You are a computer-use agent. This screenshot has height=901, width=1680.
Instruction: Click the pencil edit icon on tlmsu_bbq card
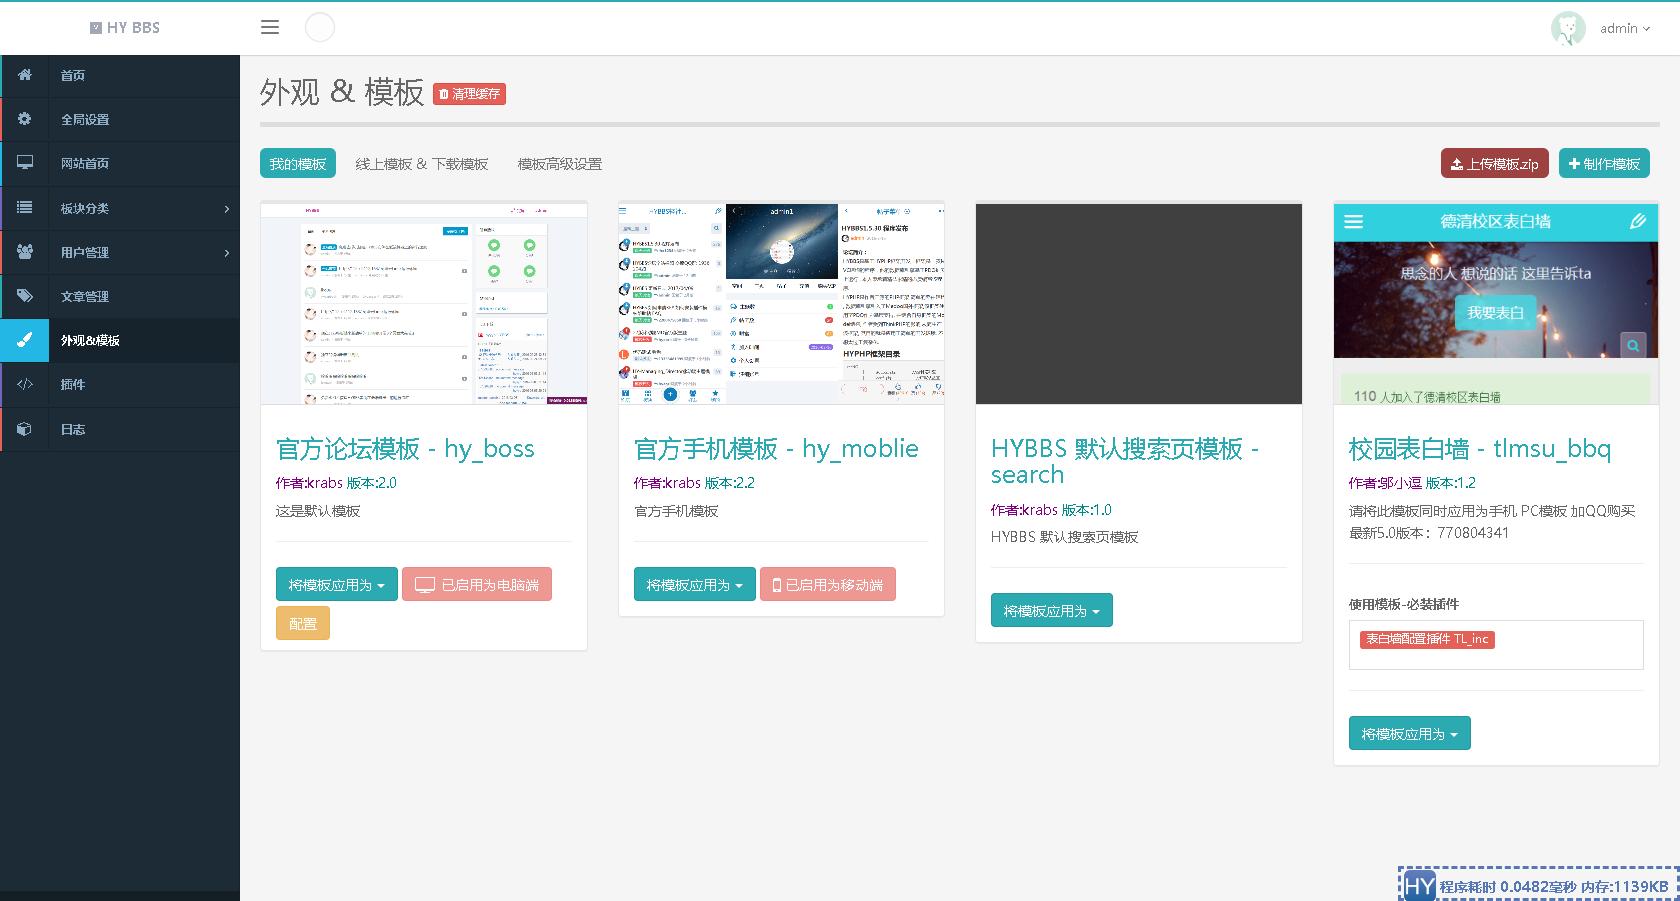point(1638,222)
